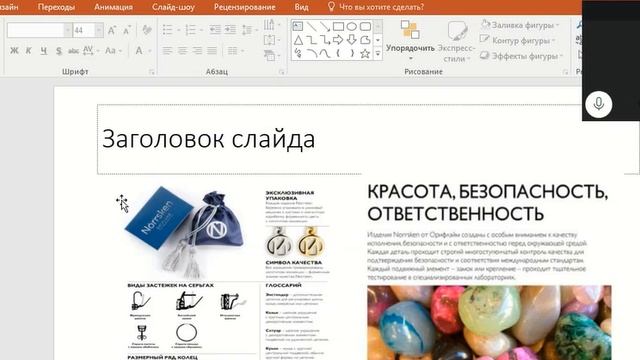The image size is (640, 360).
Task: Switch to Анимация tab
Action: click(113, 7)
